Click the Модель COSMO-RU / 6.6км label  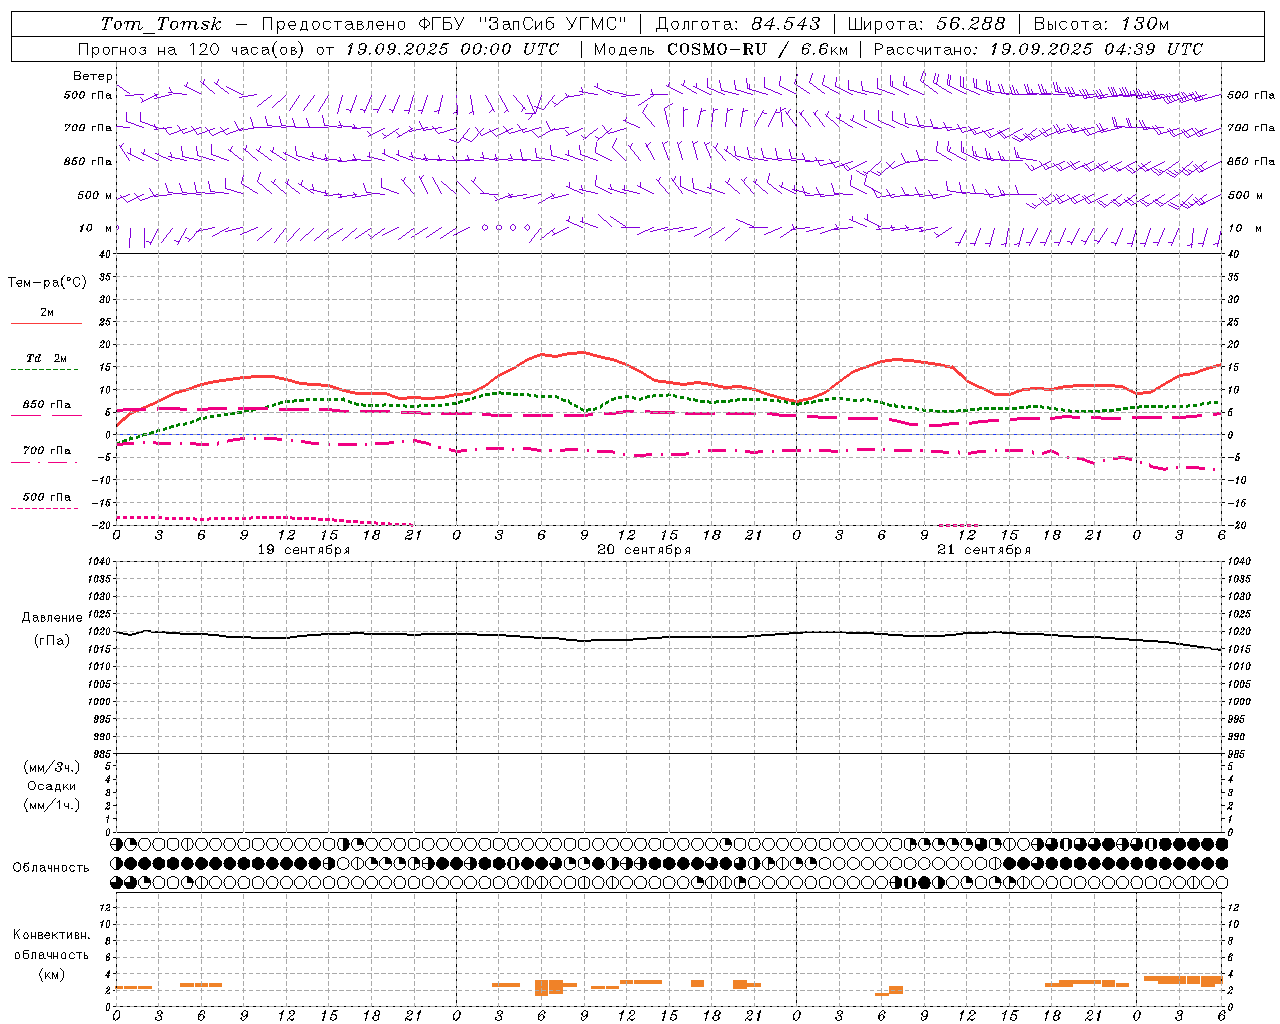click(x=720, y=49)
